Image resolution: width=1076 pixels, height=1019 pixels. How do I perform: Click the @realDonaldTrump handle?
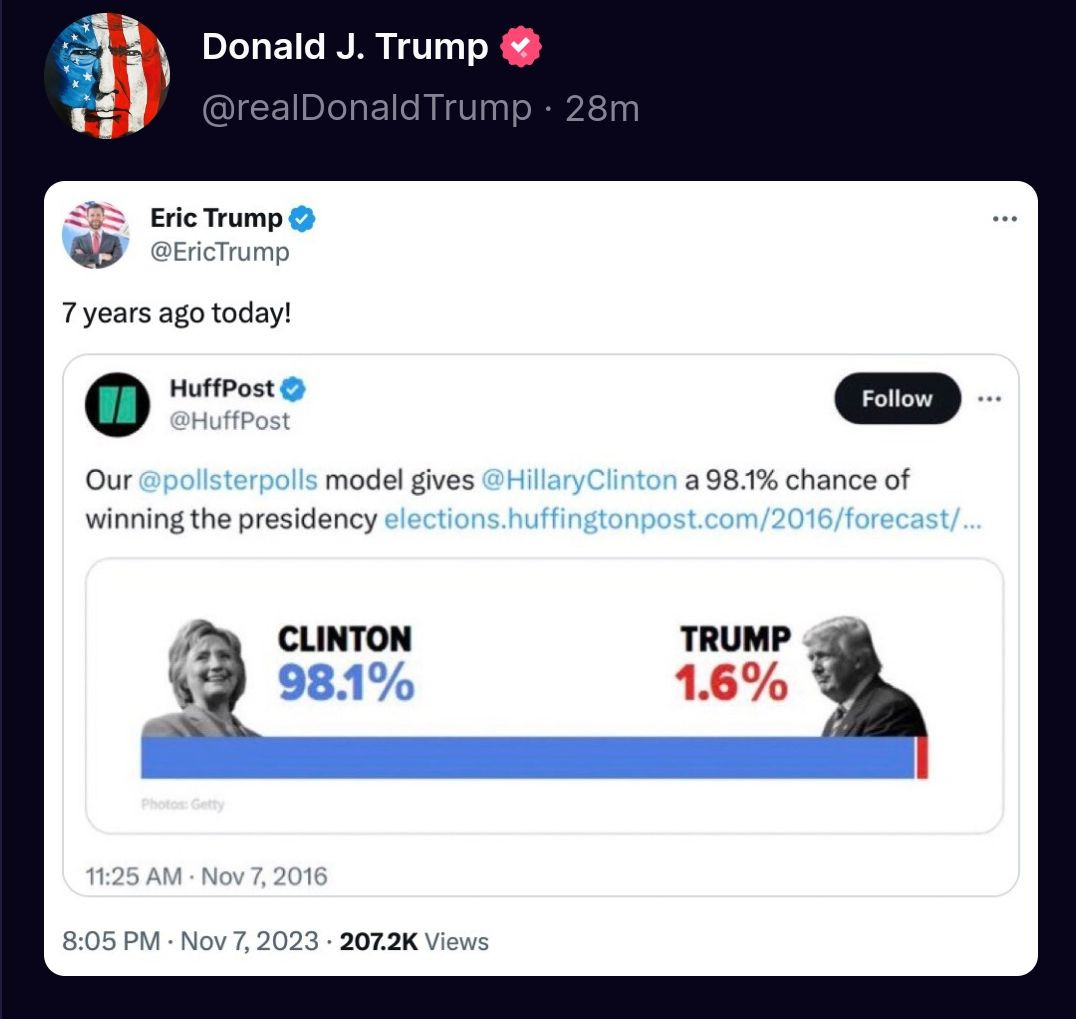point(367,107)
